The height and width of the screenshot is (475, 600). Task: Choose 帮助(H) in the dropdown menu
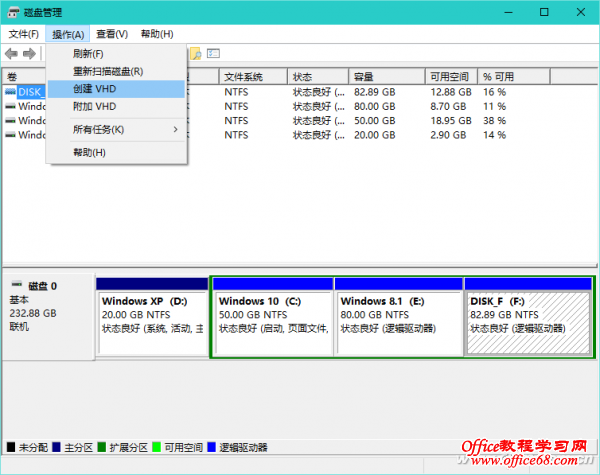tap(116, 152)
